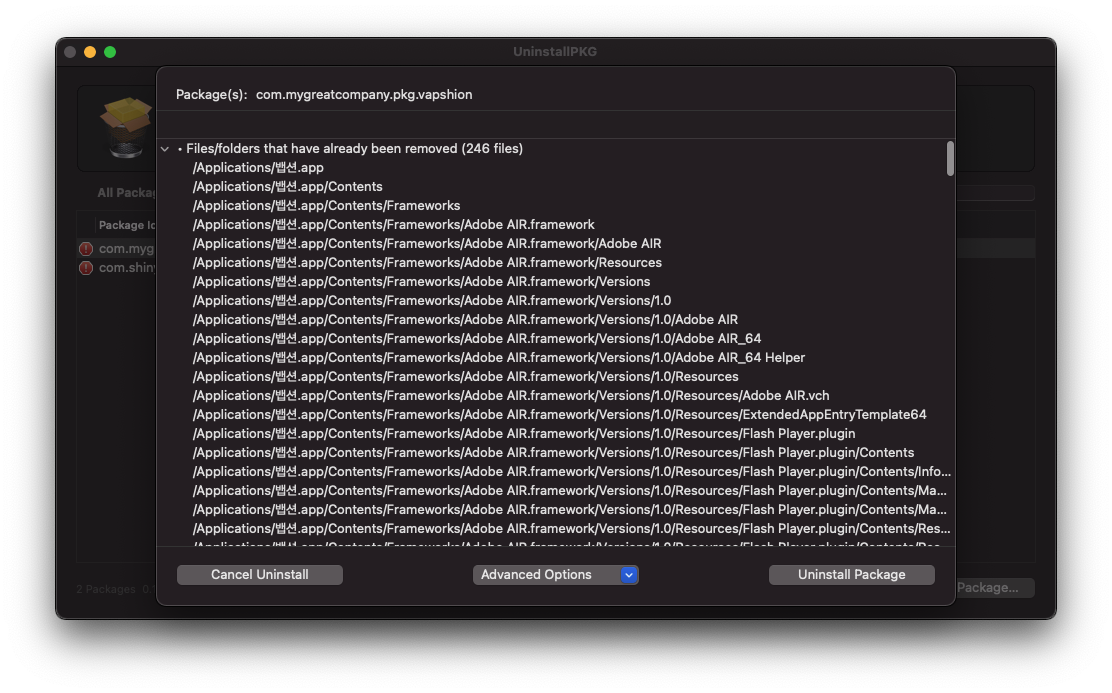The image size is (1112, 693).
Task: Click the red warning icon beside com.myg
Action: [x=86, y=249]
